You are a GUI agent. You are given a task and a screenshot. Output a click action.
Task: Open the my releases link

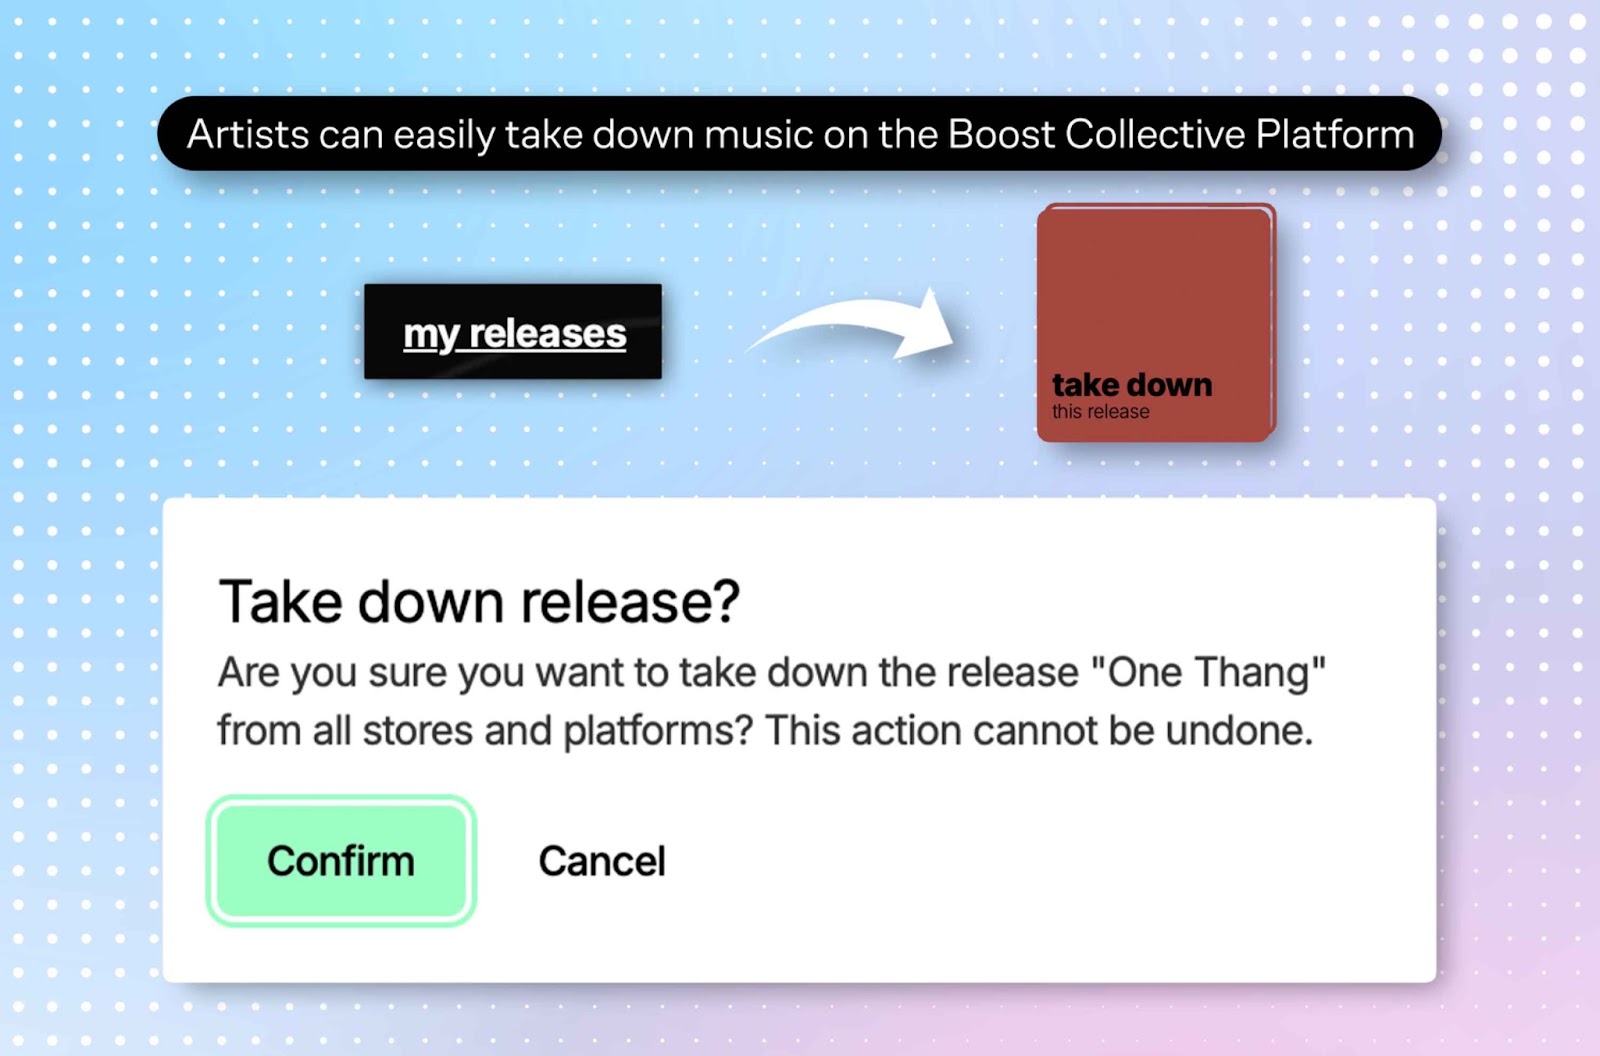(514, 332)
